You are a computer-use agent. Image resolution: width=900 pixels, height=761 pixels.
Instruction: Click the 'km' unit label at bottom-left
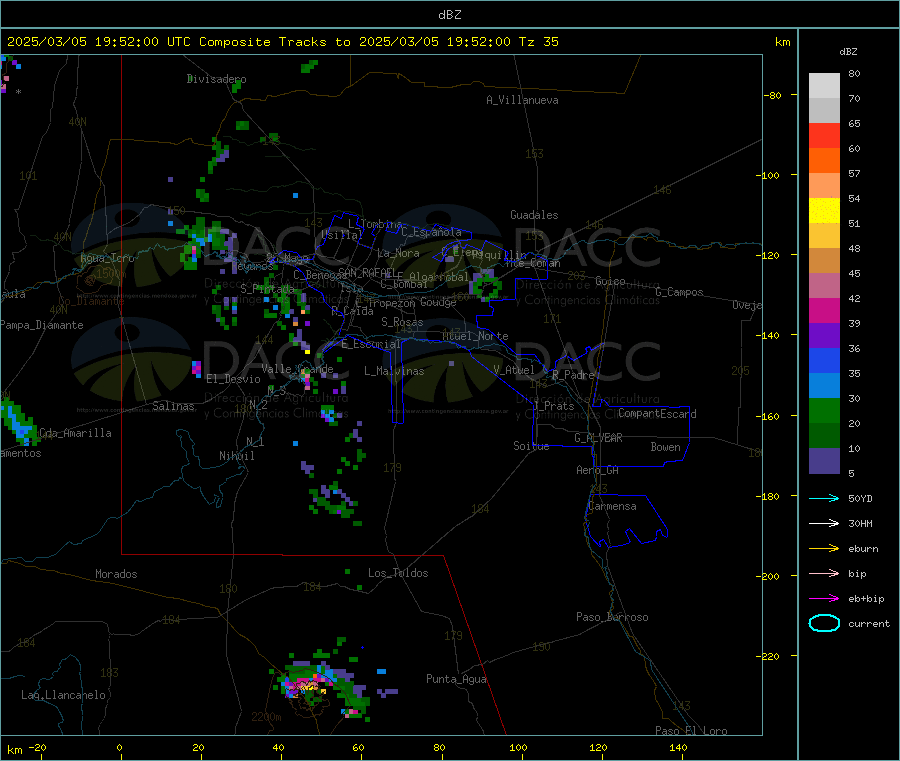click(14, 750)
